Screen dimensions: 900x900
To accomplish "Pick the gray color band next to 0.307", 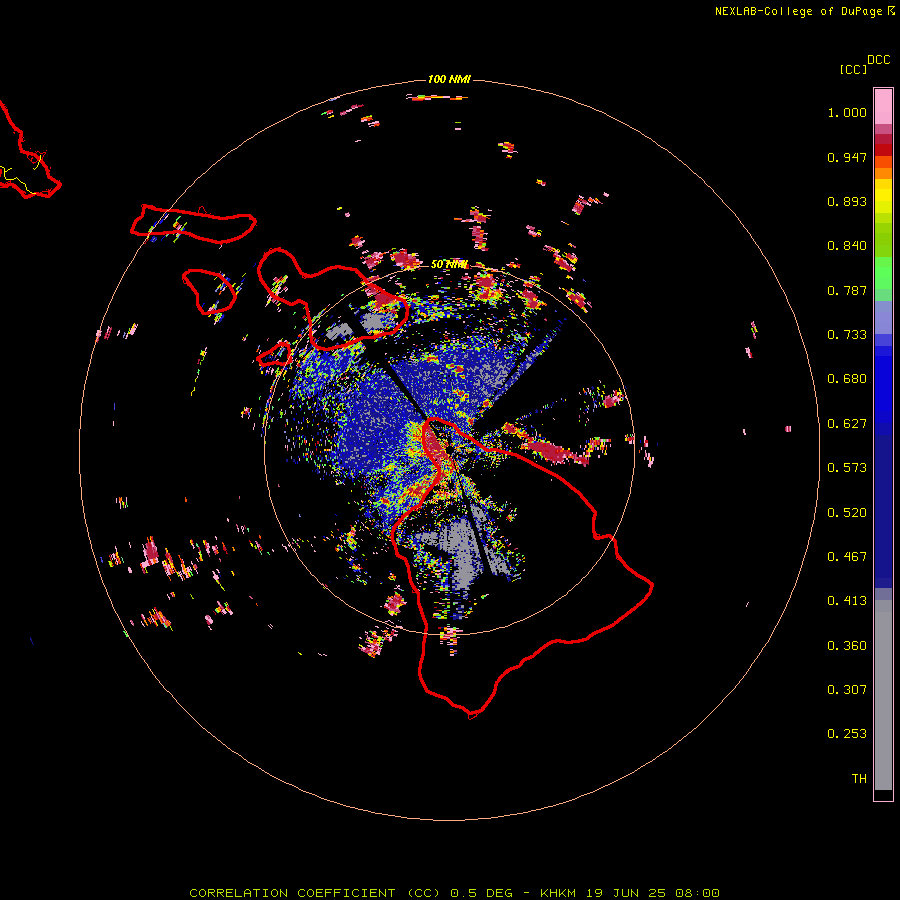I will point(883,695).
